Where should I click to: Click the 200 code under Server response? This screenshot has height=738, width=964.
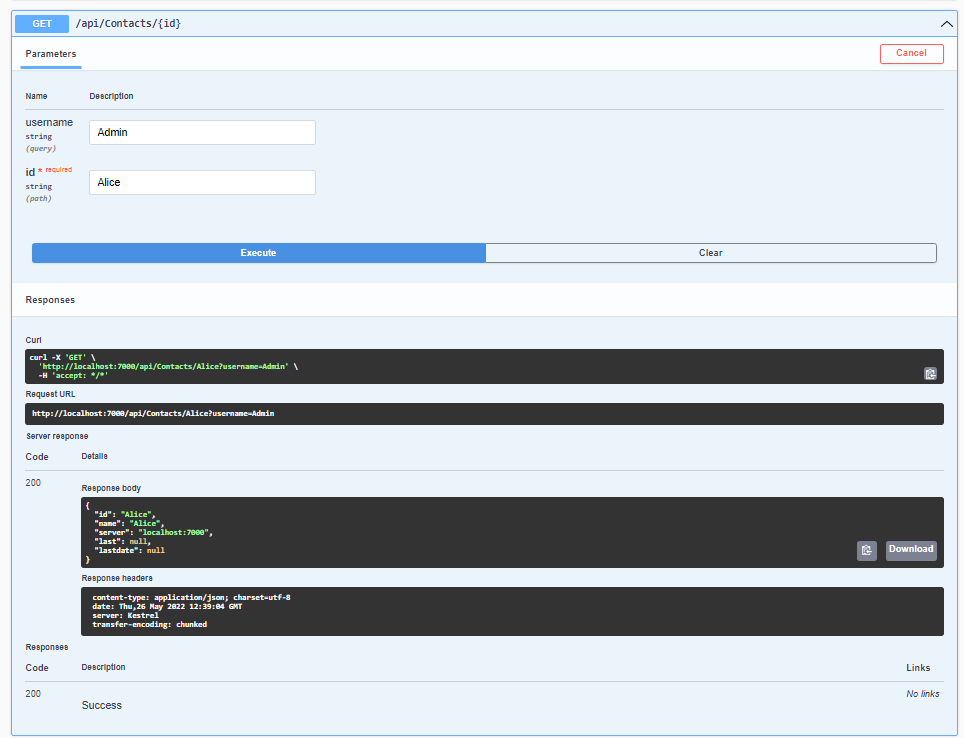(x=33, y=482)
